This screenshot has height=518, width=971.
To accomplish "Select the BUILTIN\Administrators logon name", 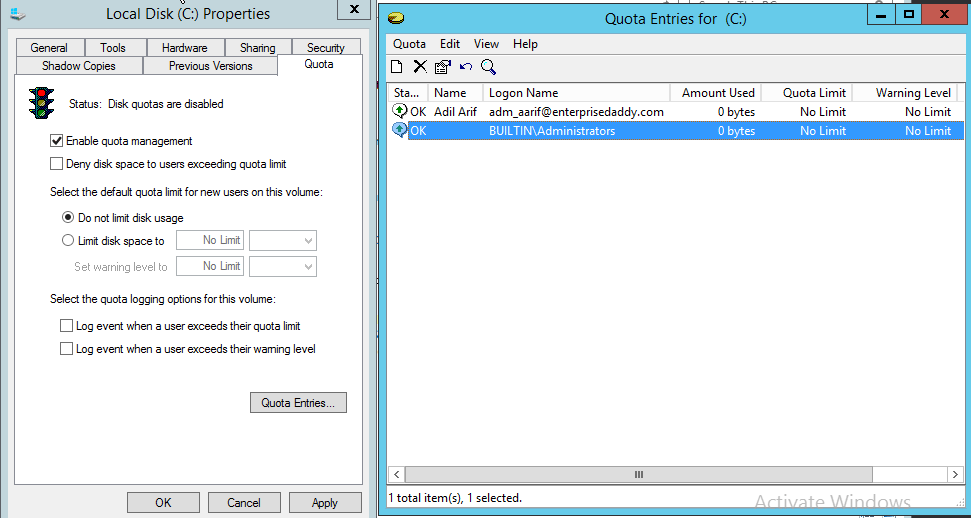I will 552,131.
